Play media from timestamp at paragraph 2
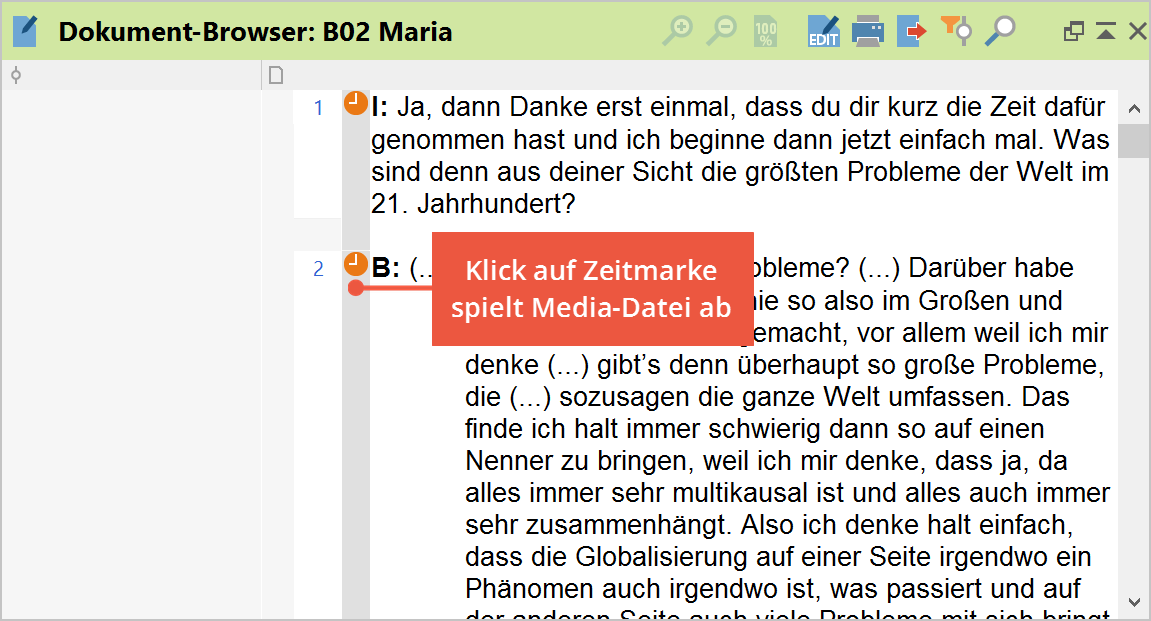 (355, 264)
